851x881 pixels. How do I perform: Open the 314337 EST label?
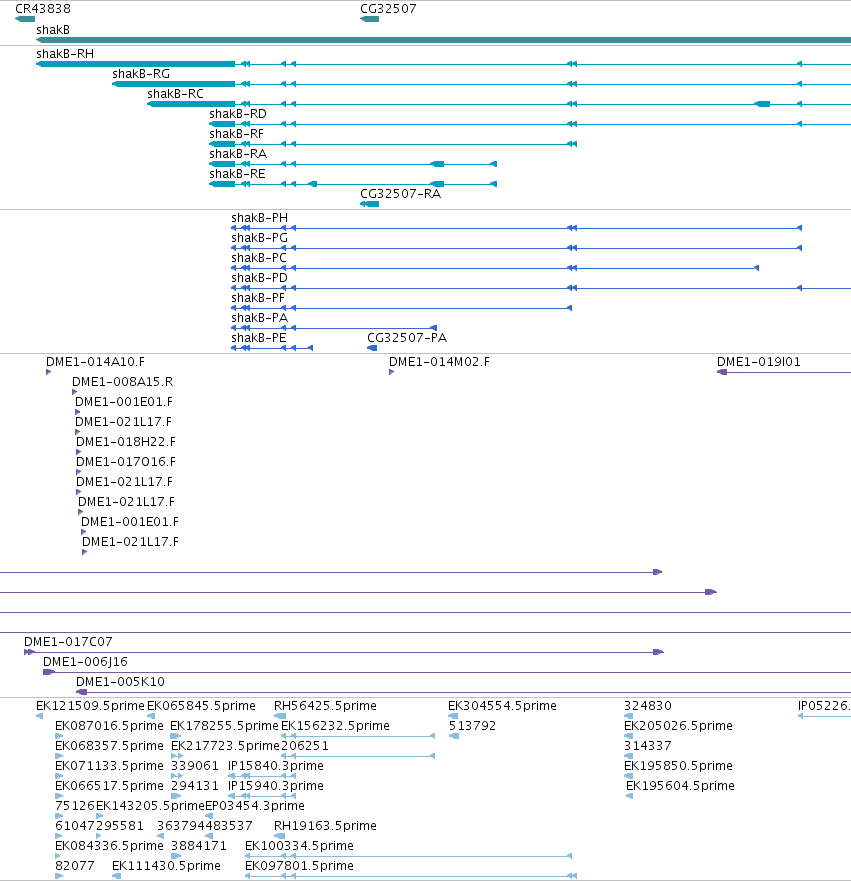point(648,746)
